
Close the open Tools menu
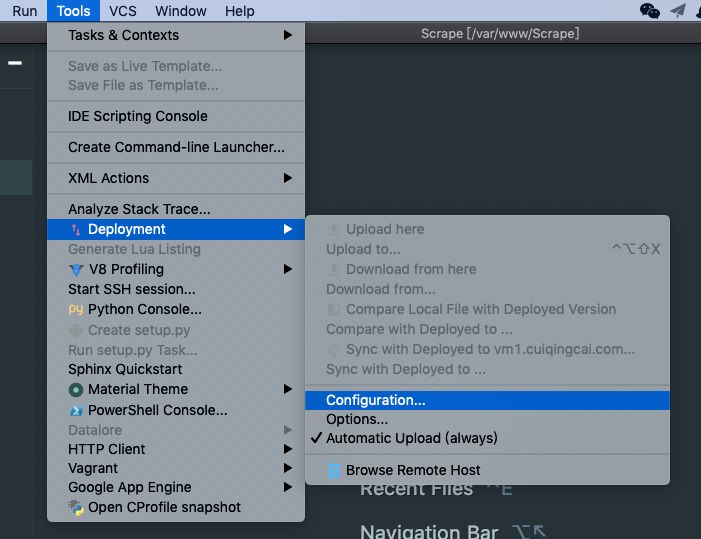tap(73, 11)
